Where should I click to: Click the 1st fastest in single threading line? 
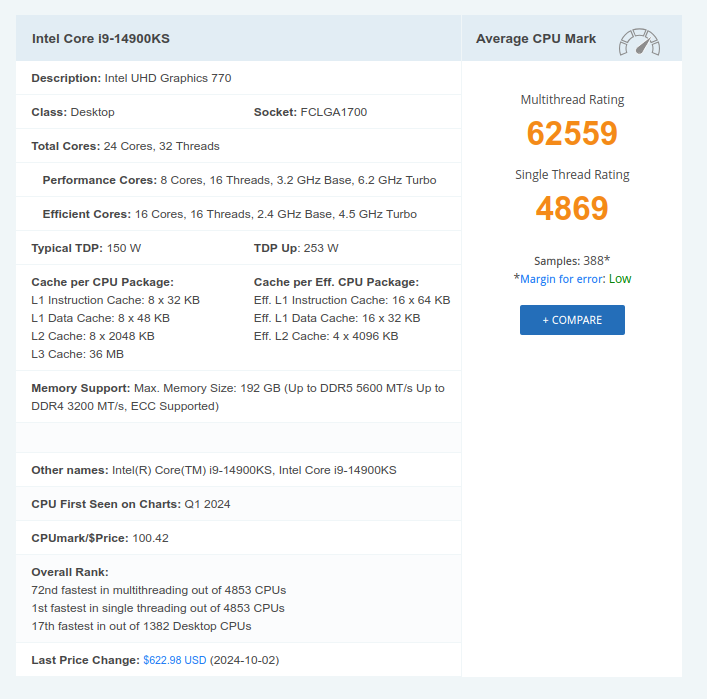(158, 608)
